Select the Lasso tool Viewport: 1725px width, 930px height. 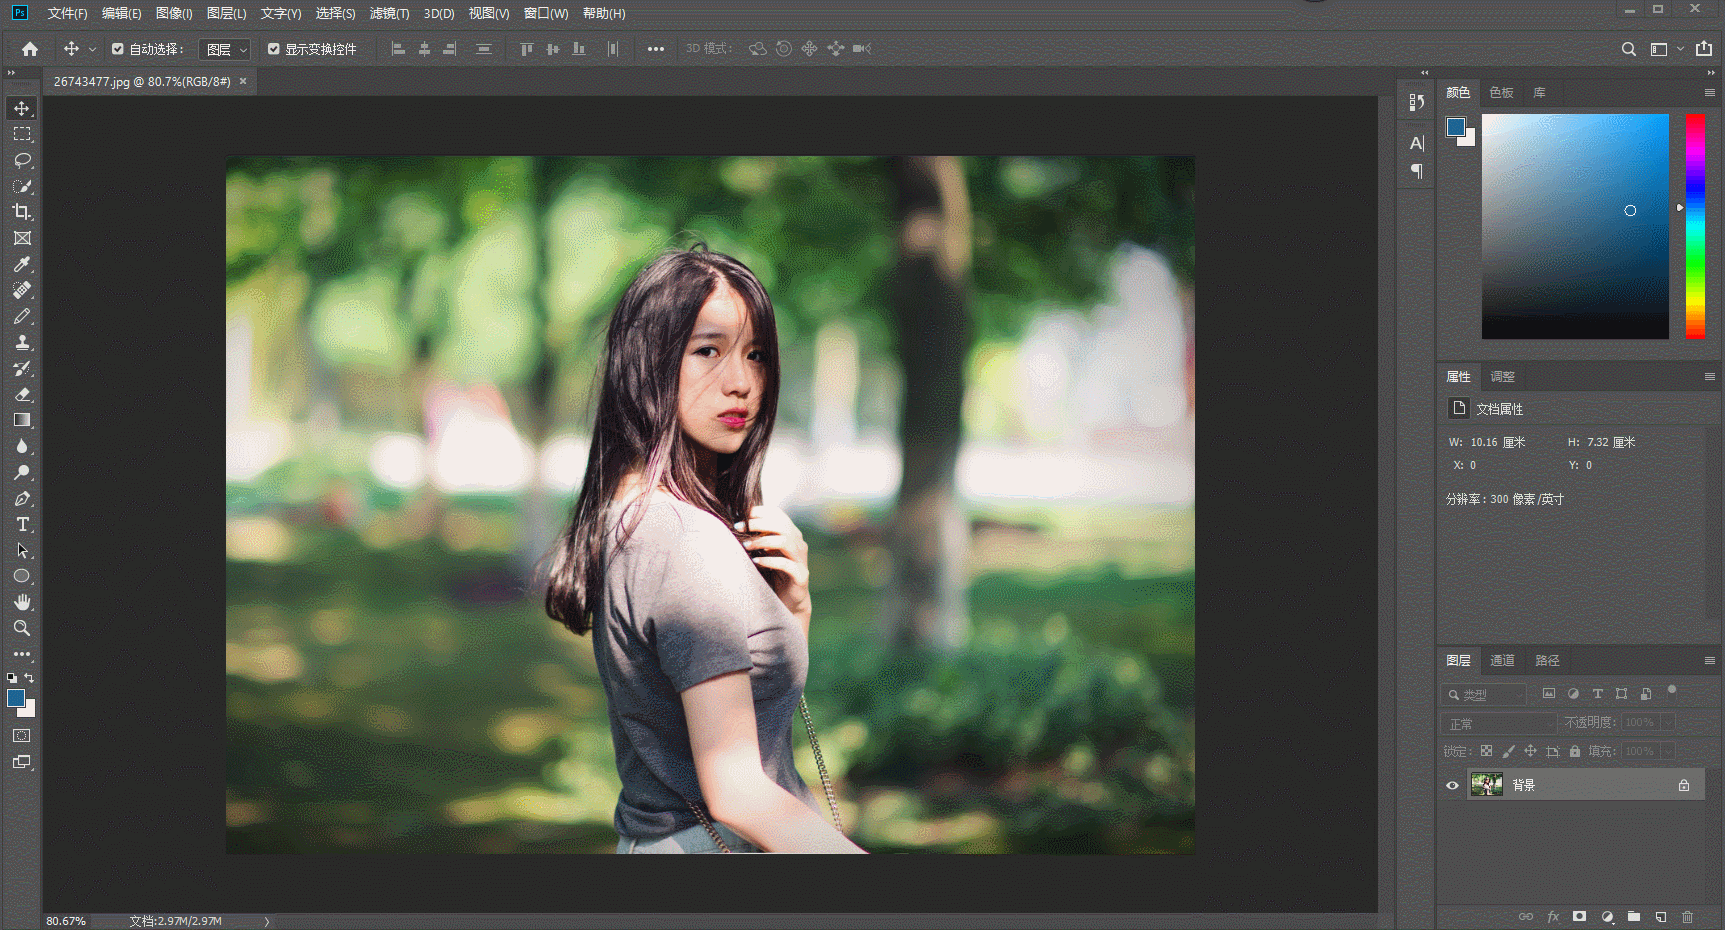pos(21,160)
